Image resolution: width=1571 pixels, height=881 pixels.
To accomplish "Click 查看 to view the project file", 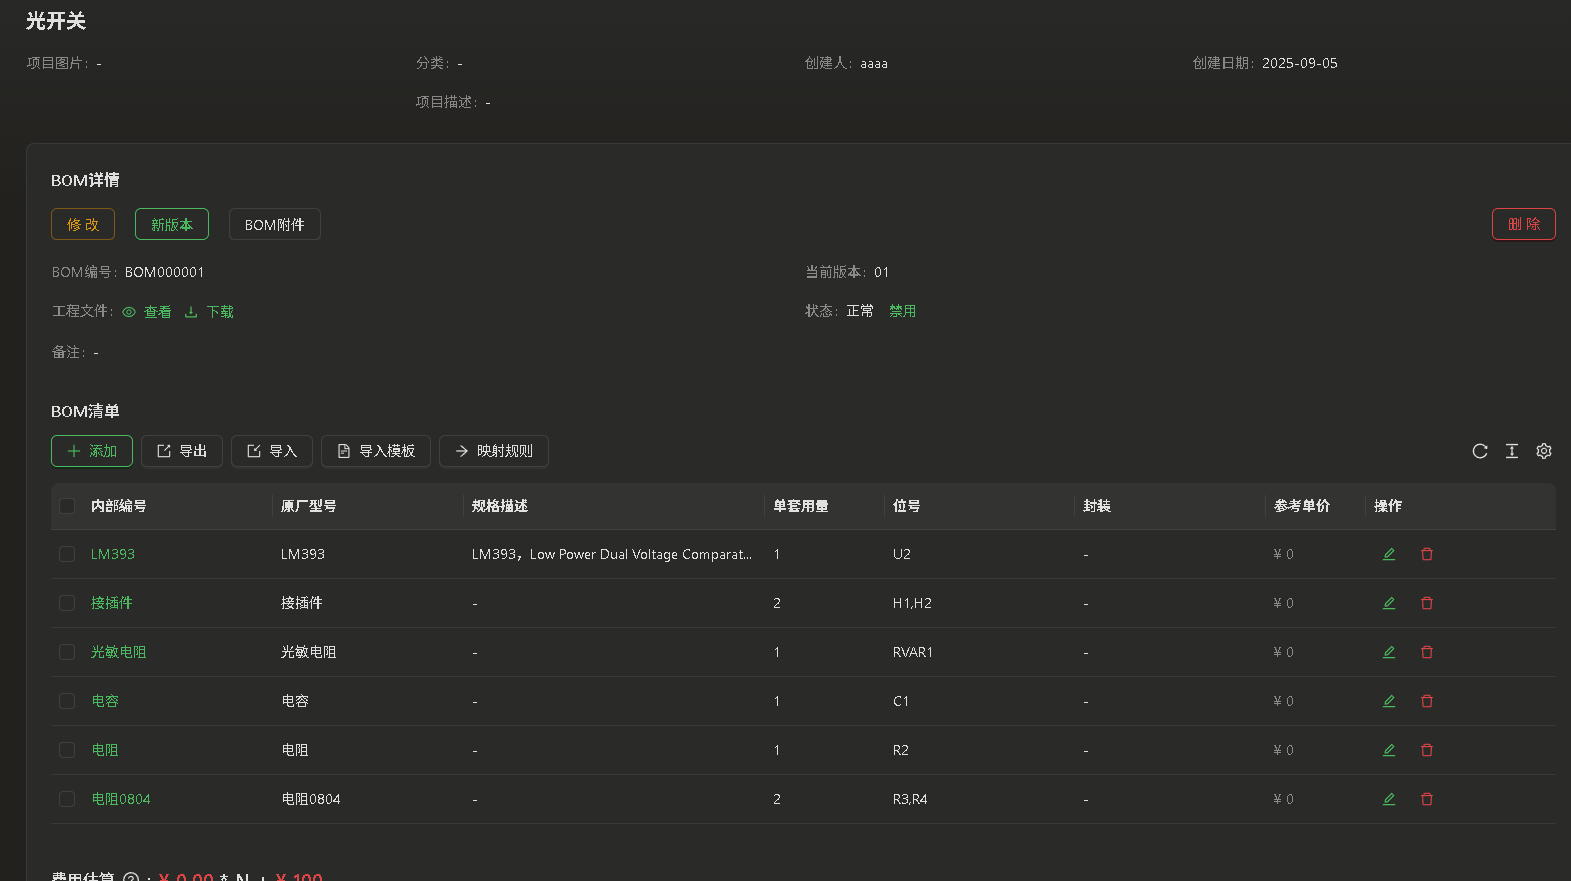I will point(147,312).
